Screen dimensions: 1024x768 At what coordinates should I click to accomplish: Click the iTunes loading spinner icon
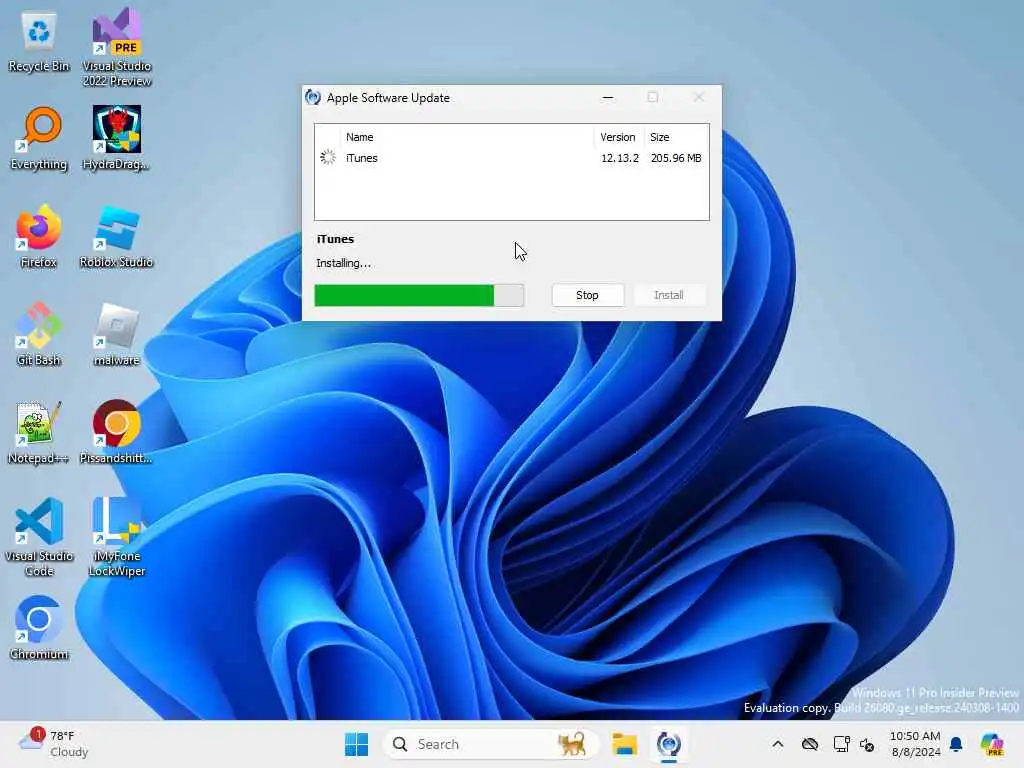pyautogui.click(x=328, y=157)
